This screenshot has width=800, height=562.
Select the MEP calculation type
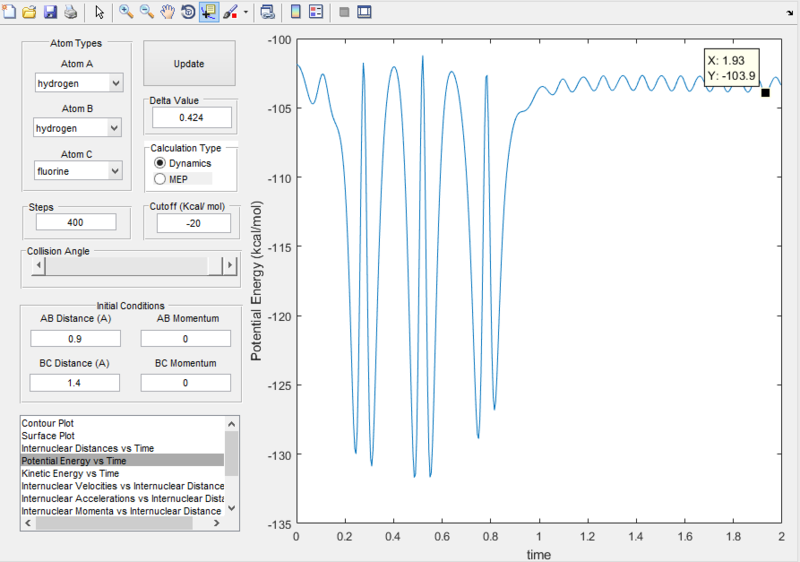pyautogui.click(x=159, y=178)
